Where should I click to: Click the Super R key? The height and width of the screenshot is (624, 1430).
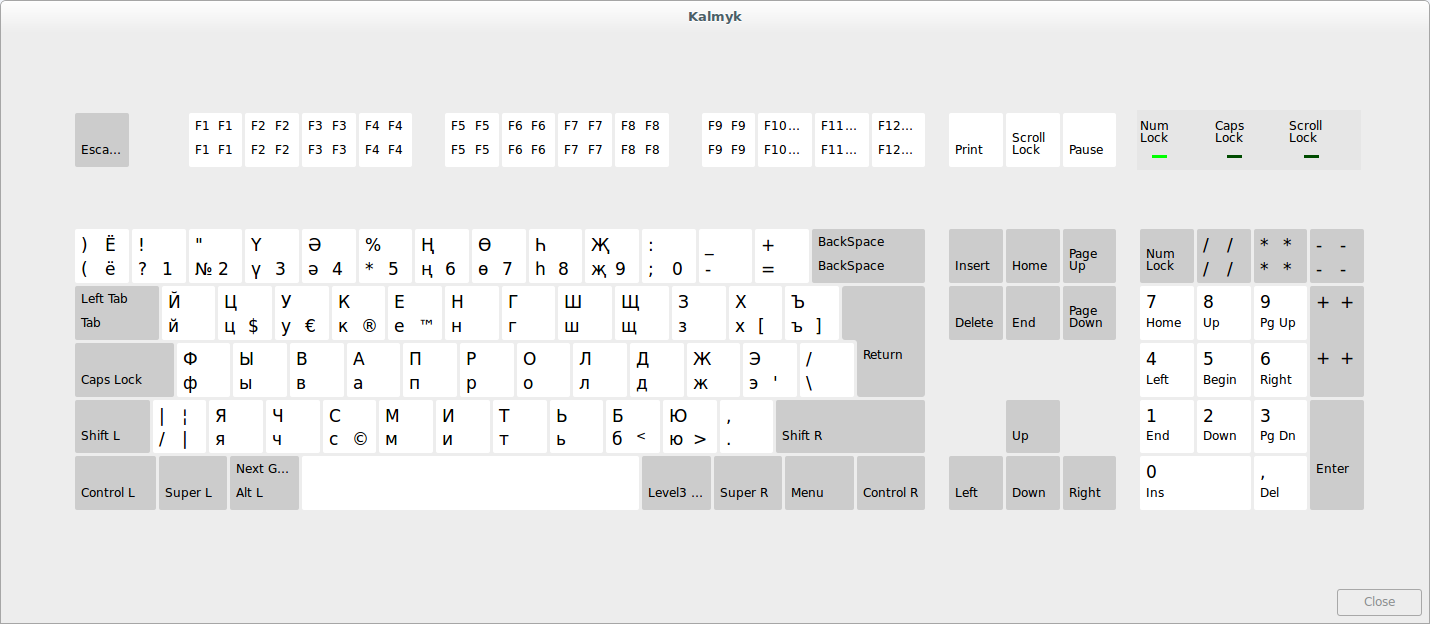pos(748,483)
